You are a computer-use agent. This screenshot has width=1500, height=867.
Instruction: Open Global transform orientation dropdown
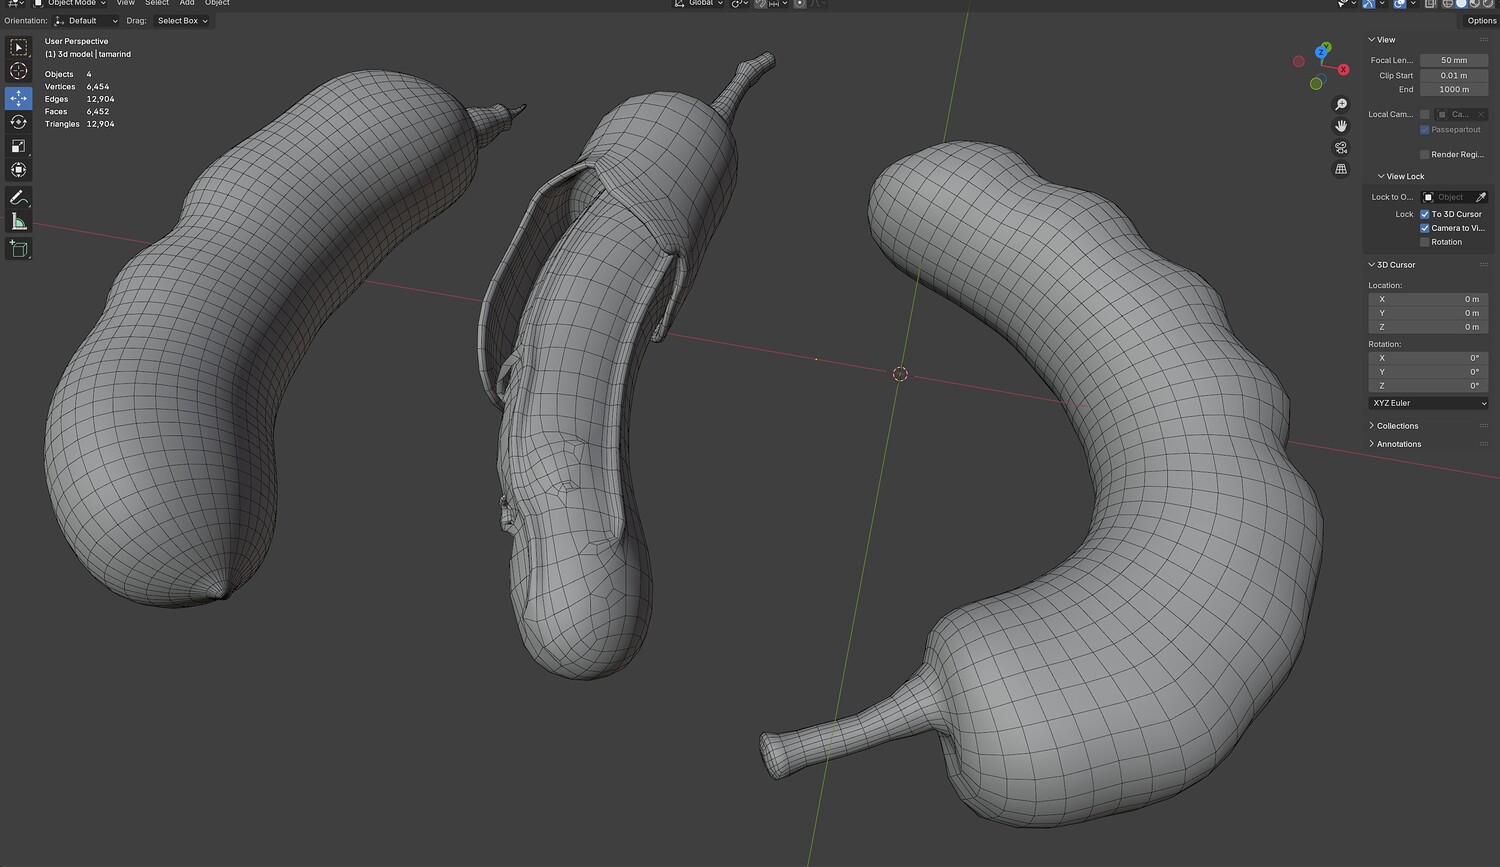[x=698, y=4]
